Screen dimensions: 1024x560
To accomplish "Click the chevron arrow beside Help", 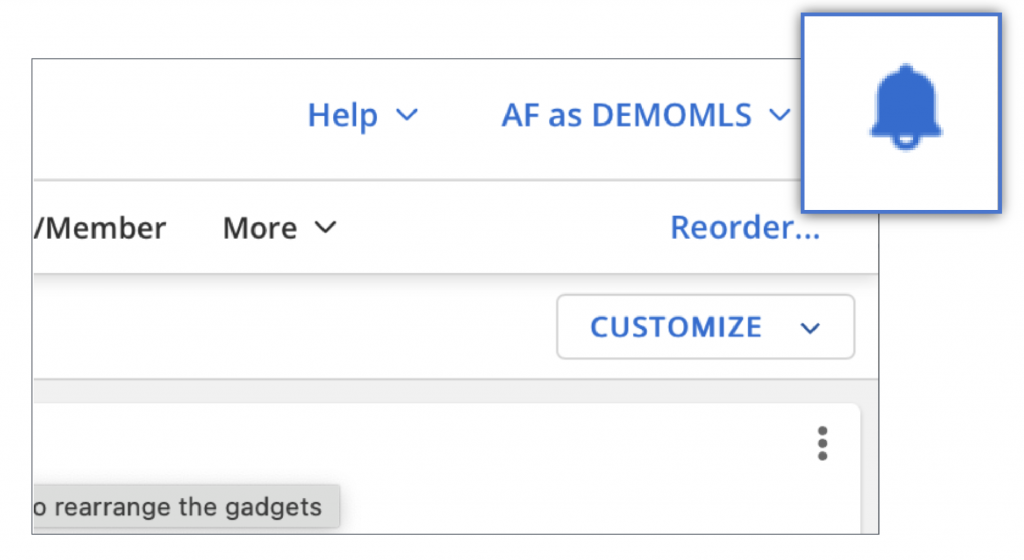I will point(407,116).
